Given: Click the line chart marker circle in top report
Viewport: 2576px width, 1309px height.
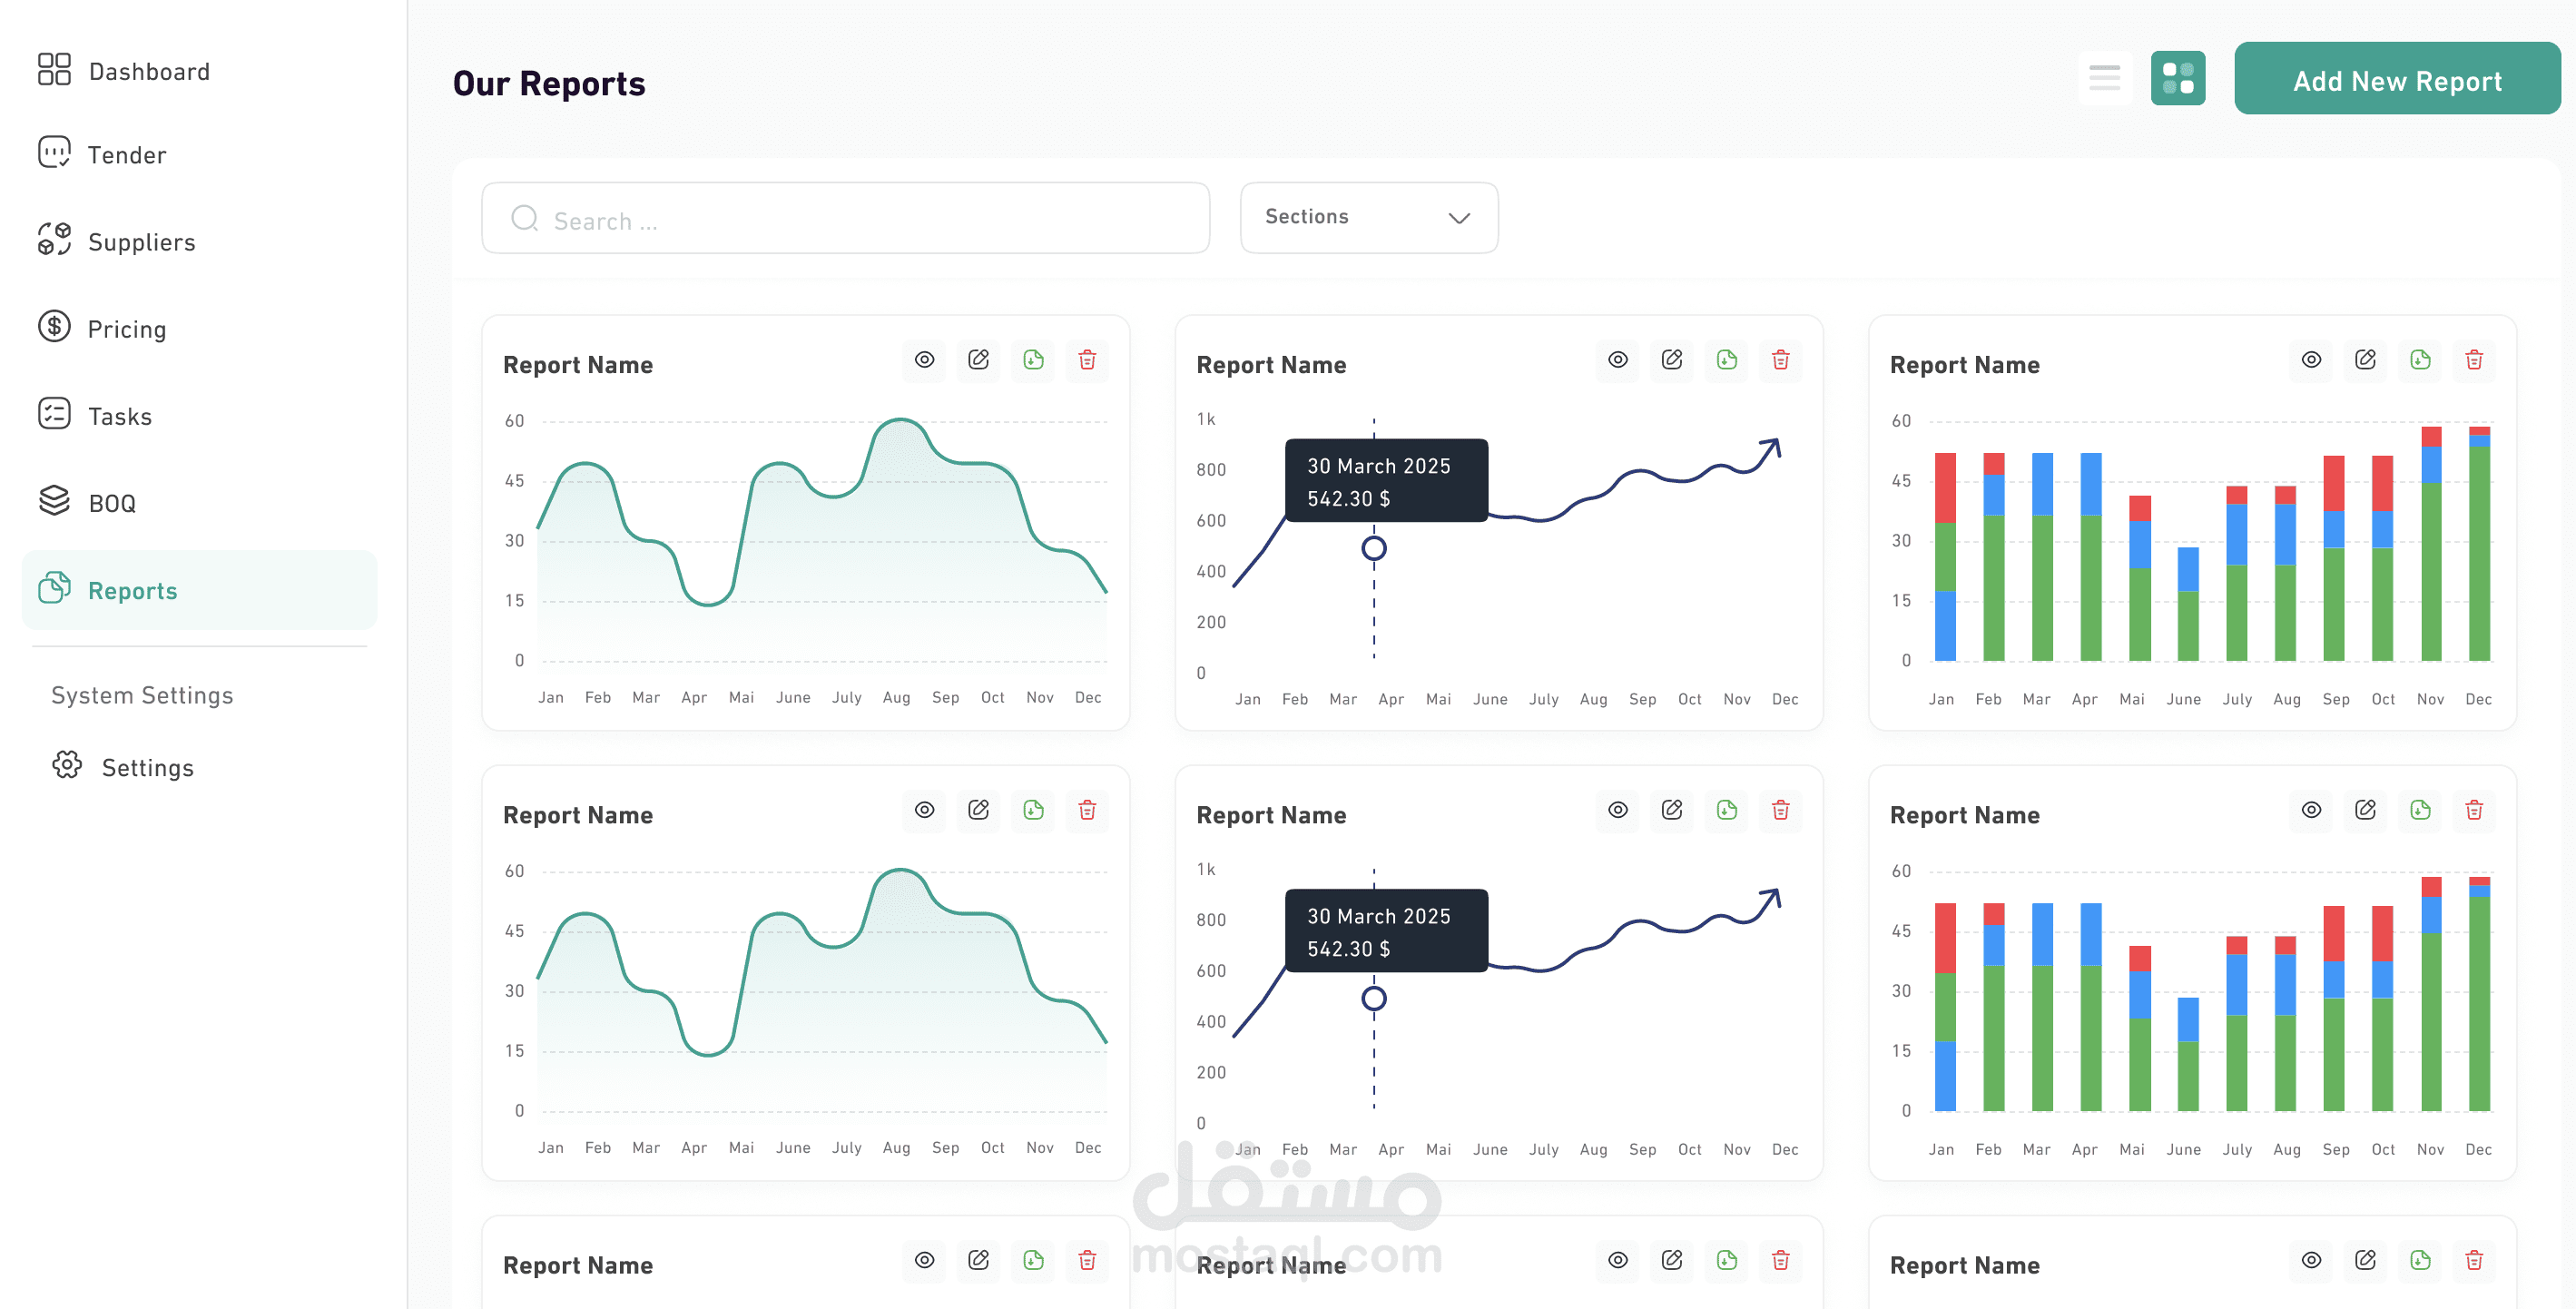Looking at the screenshot, I should 1373,548.
